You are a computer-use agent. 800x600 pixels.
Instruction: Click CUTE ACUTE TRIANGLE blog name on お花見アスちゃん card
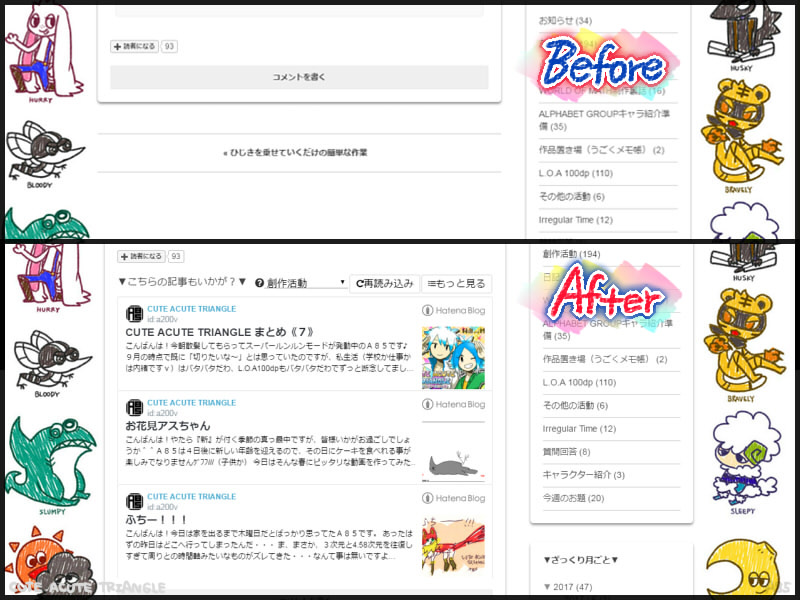pyautogui.click(x=191, y=403)
